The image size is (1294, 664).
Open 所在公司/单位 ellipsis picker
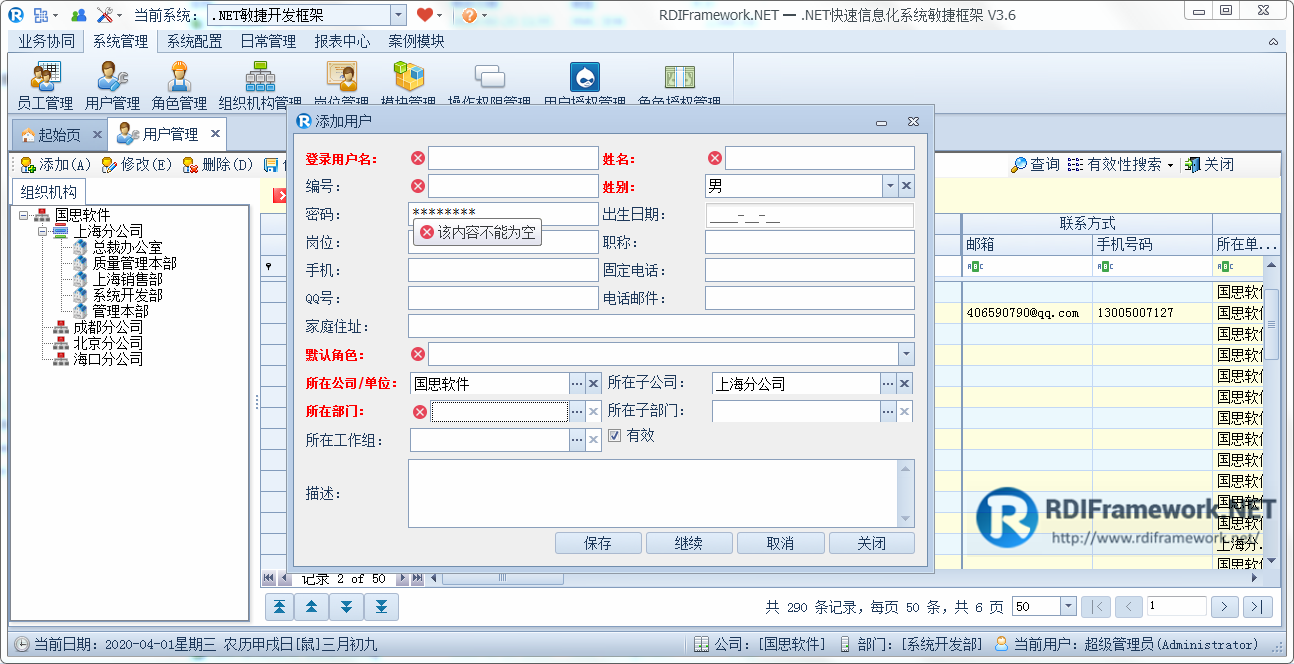[x=577, y=384]
